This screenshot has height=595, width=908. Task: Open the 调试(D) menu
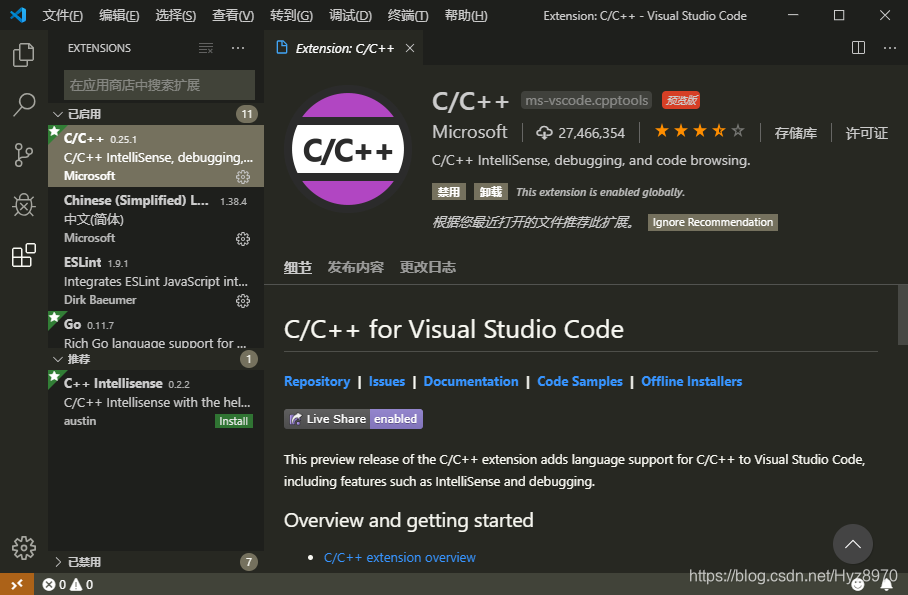pyautogui.click(x=350, y=16)
